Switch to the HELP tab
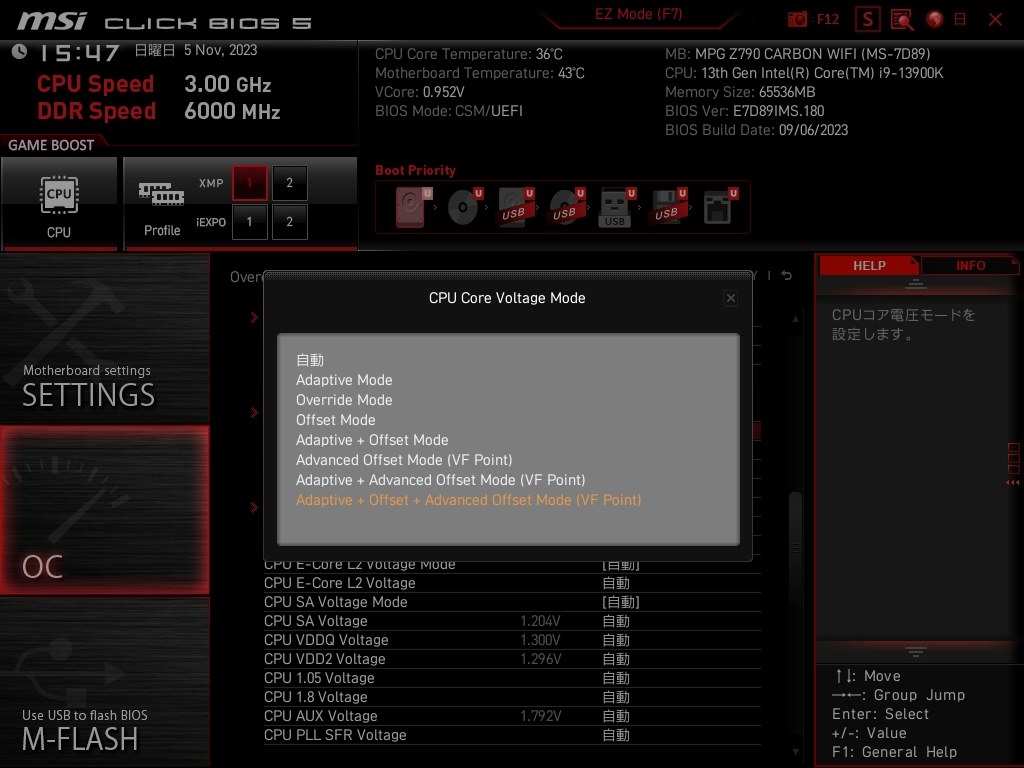This screenshot has height=768, width=1024. [868, 265]
